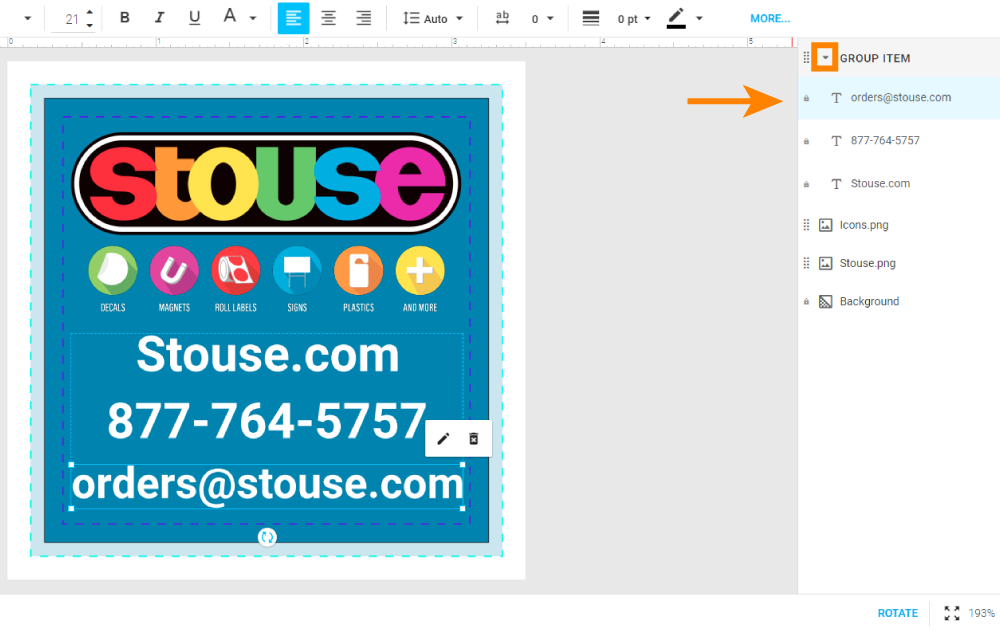Click the stouse logo image on canvas
Screen dimensions: 1000x631
click(x=265, y=184)
